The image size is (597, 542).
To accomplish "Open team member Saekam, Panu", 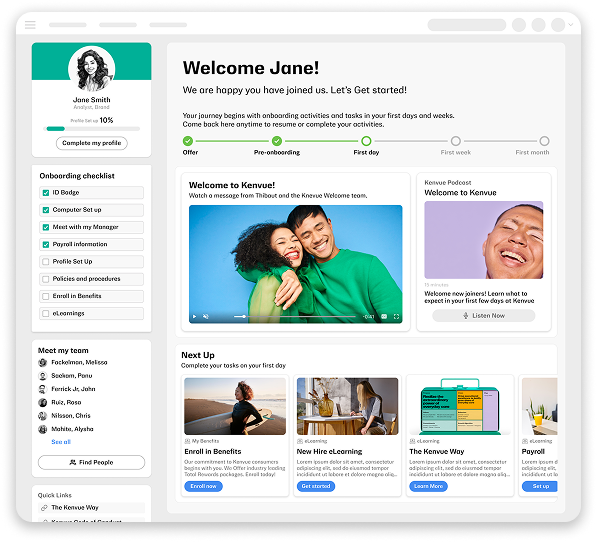I will pyautogui.click(x=72, y=376).
